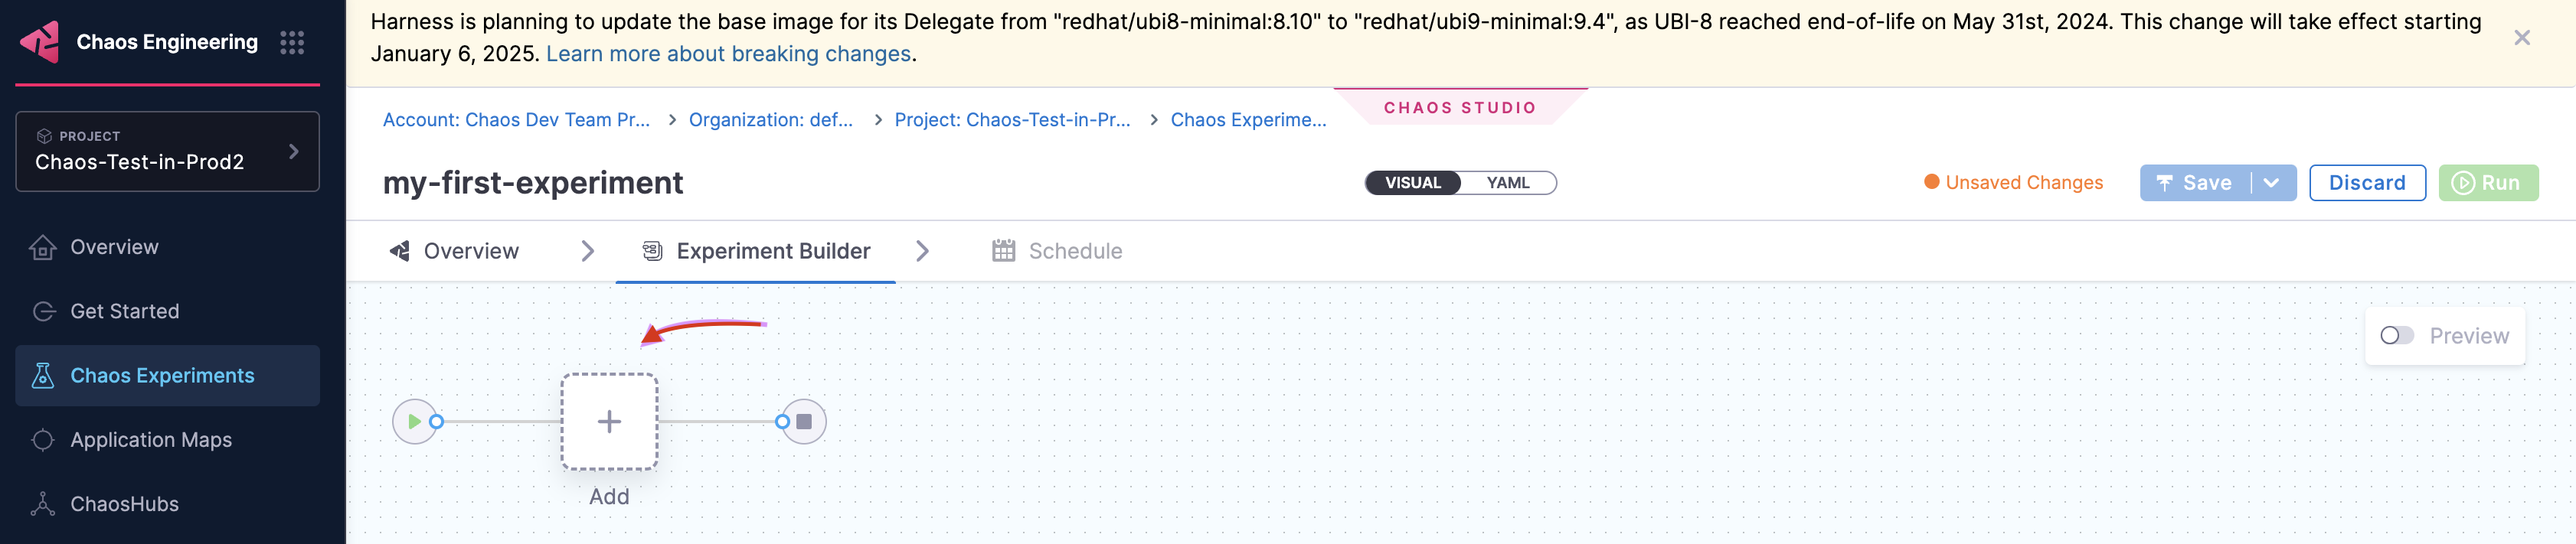
Task: Open Learn more about breaking changes link
Action: [728, 54]
